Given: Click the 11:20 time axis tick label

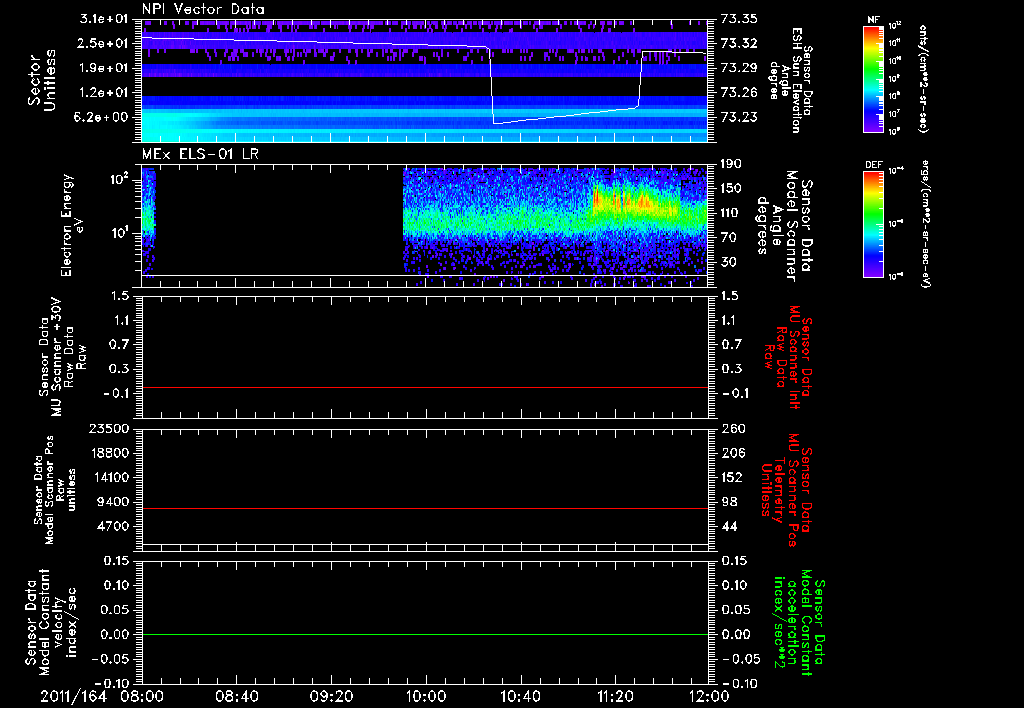Looking at the screenshot, I should 615,695.
